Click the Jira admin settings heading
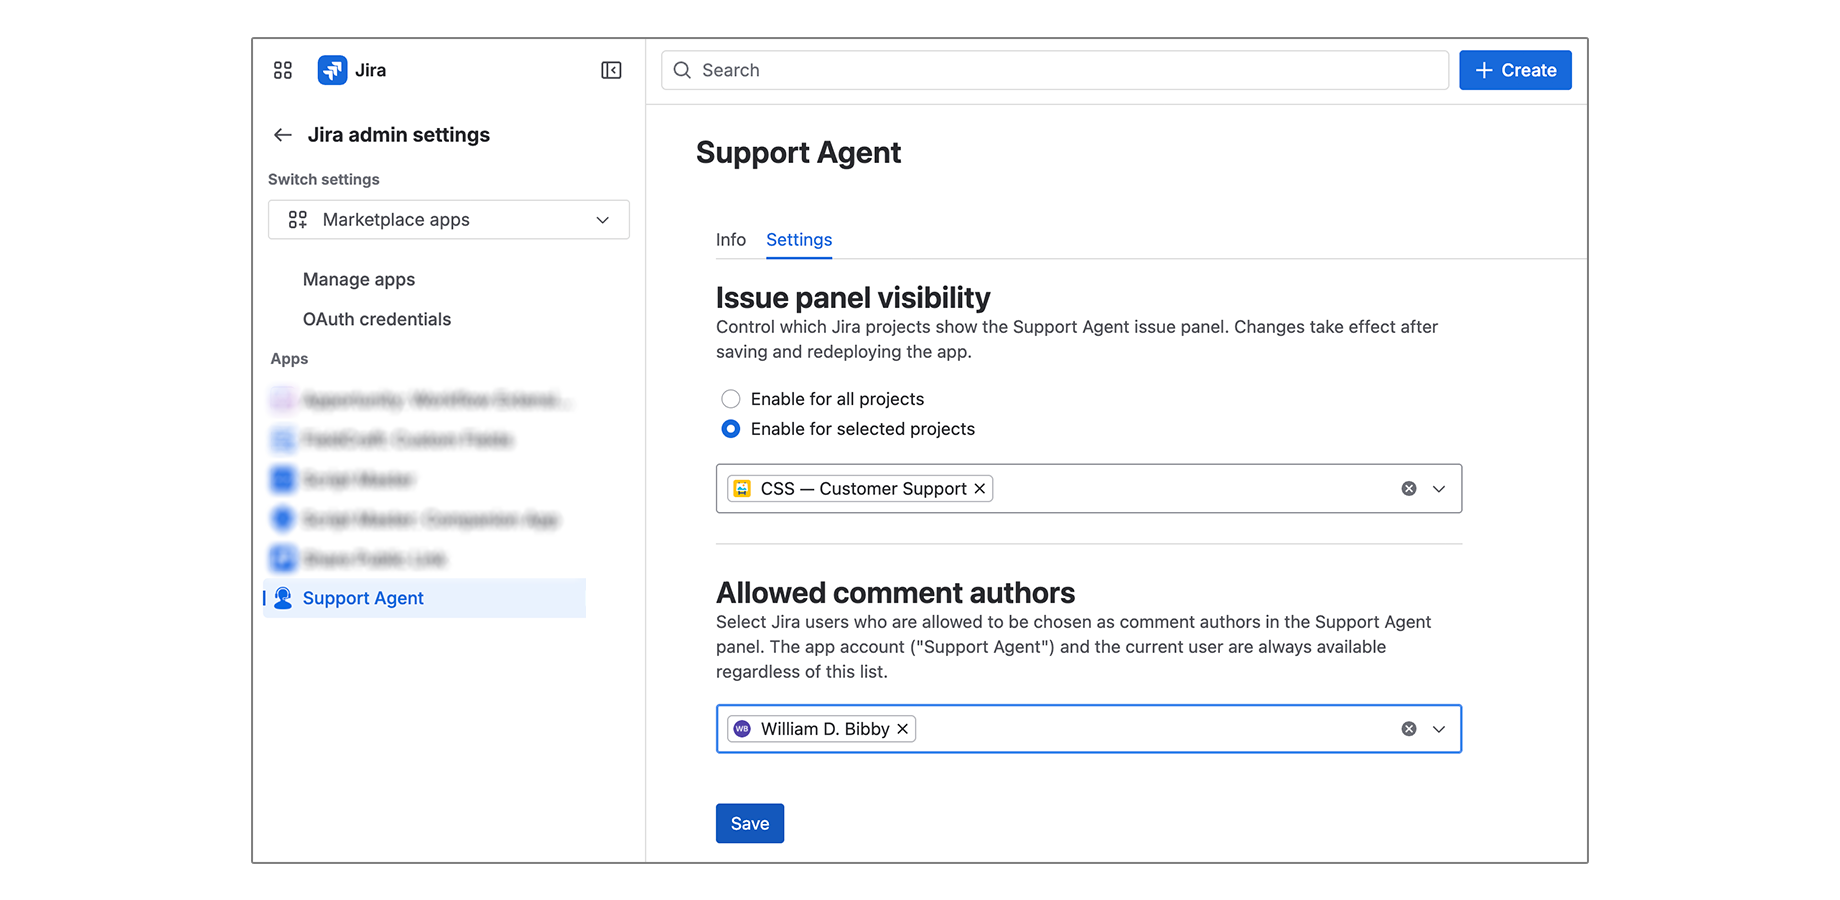1840x900 pixels. (399, 135)
